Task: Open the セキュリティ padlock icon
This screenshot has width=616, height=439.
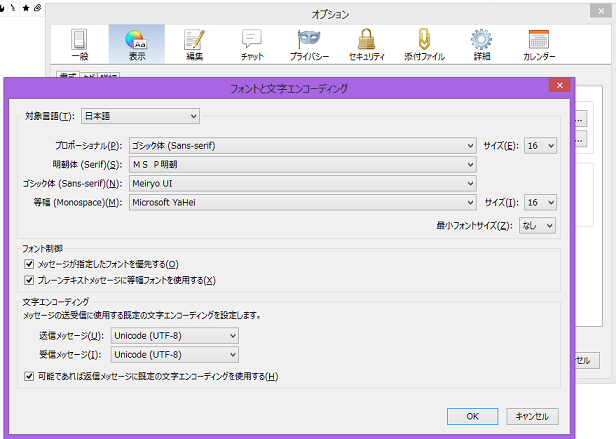Action: tap(367, 44)
